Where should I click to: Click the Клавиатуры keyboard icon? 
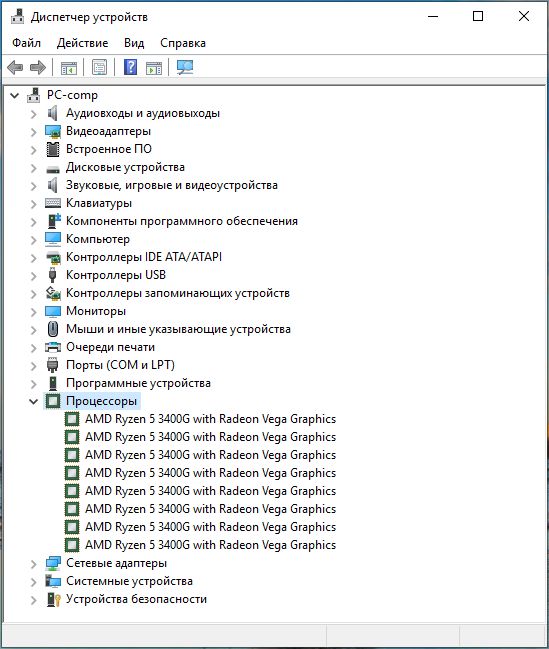click(53, 203)
